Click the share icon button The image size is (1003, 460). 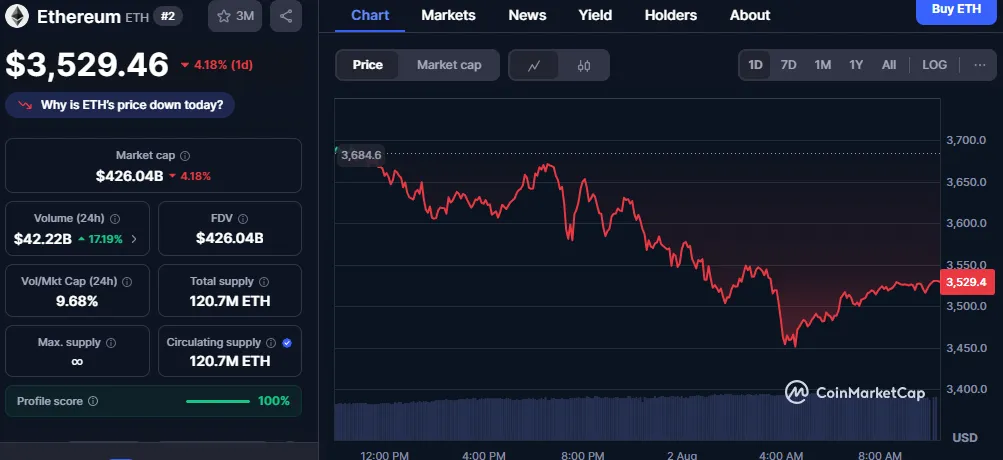point(286,16)
